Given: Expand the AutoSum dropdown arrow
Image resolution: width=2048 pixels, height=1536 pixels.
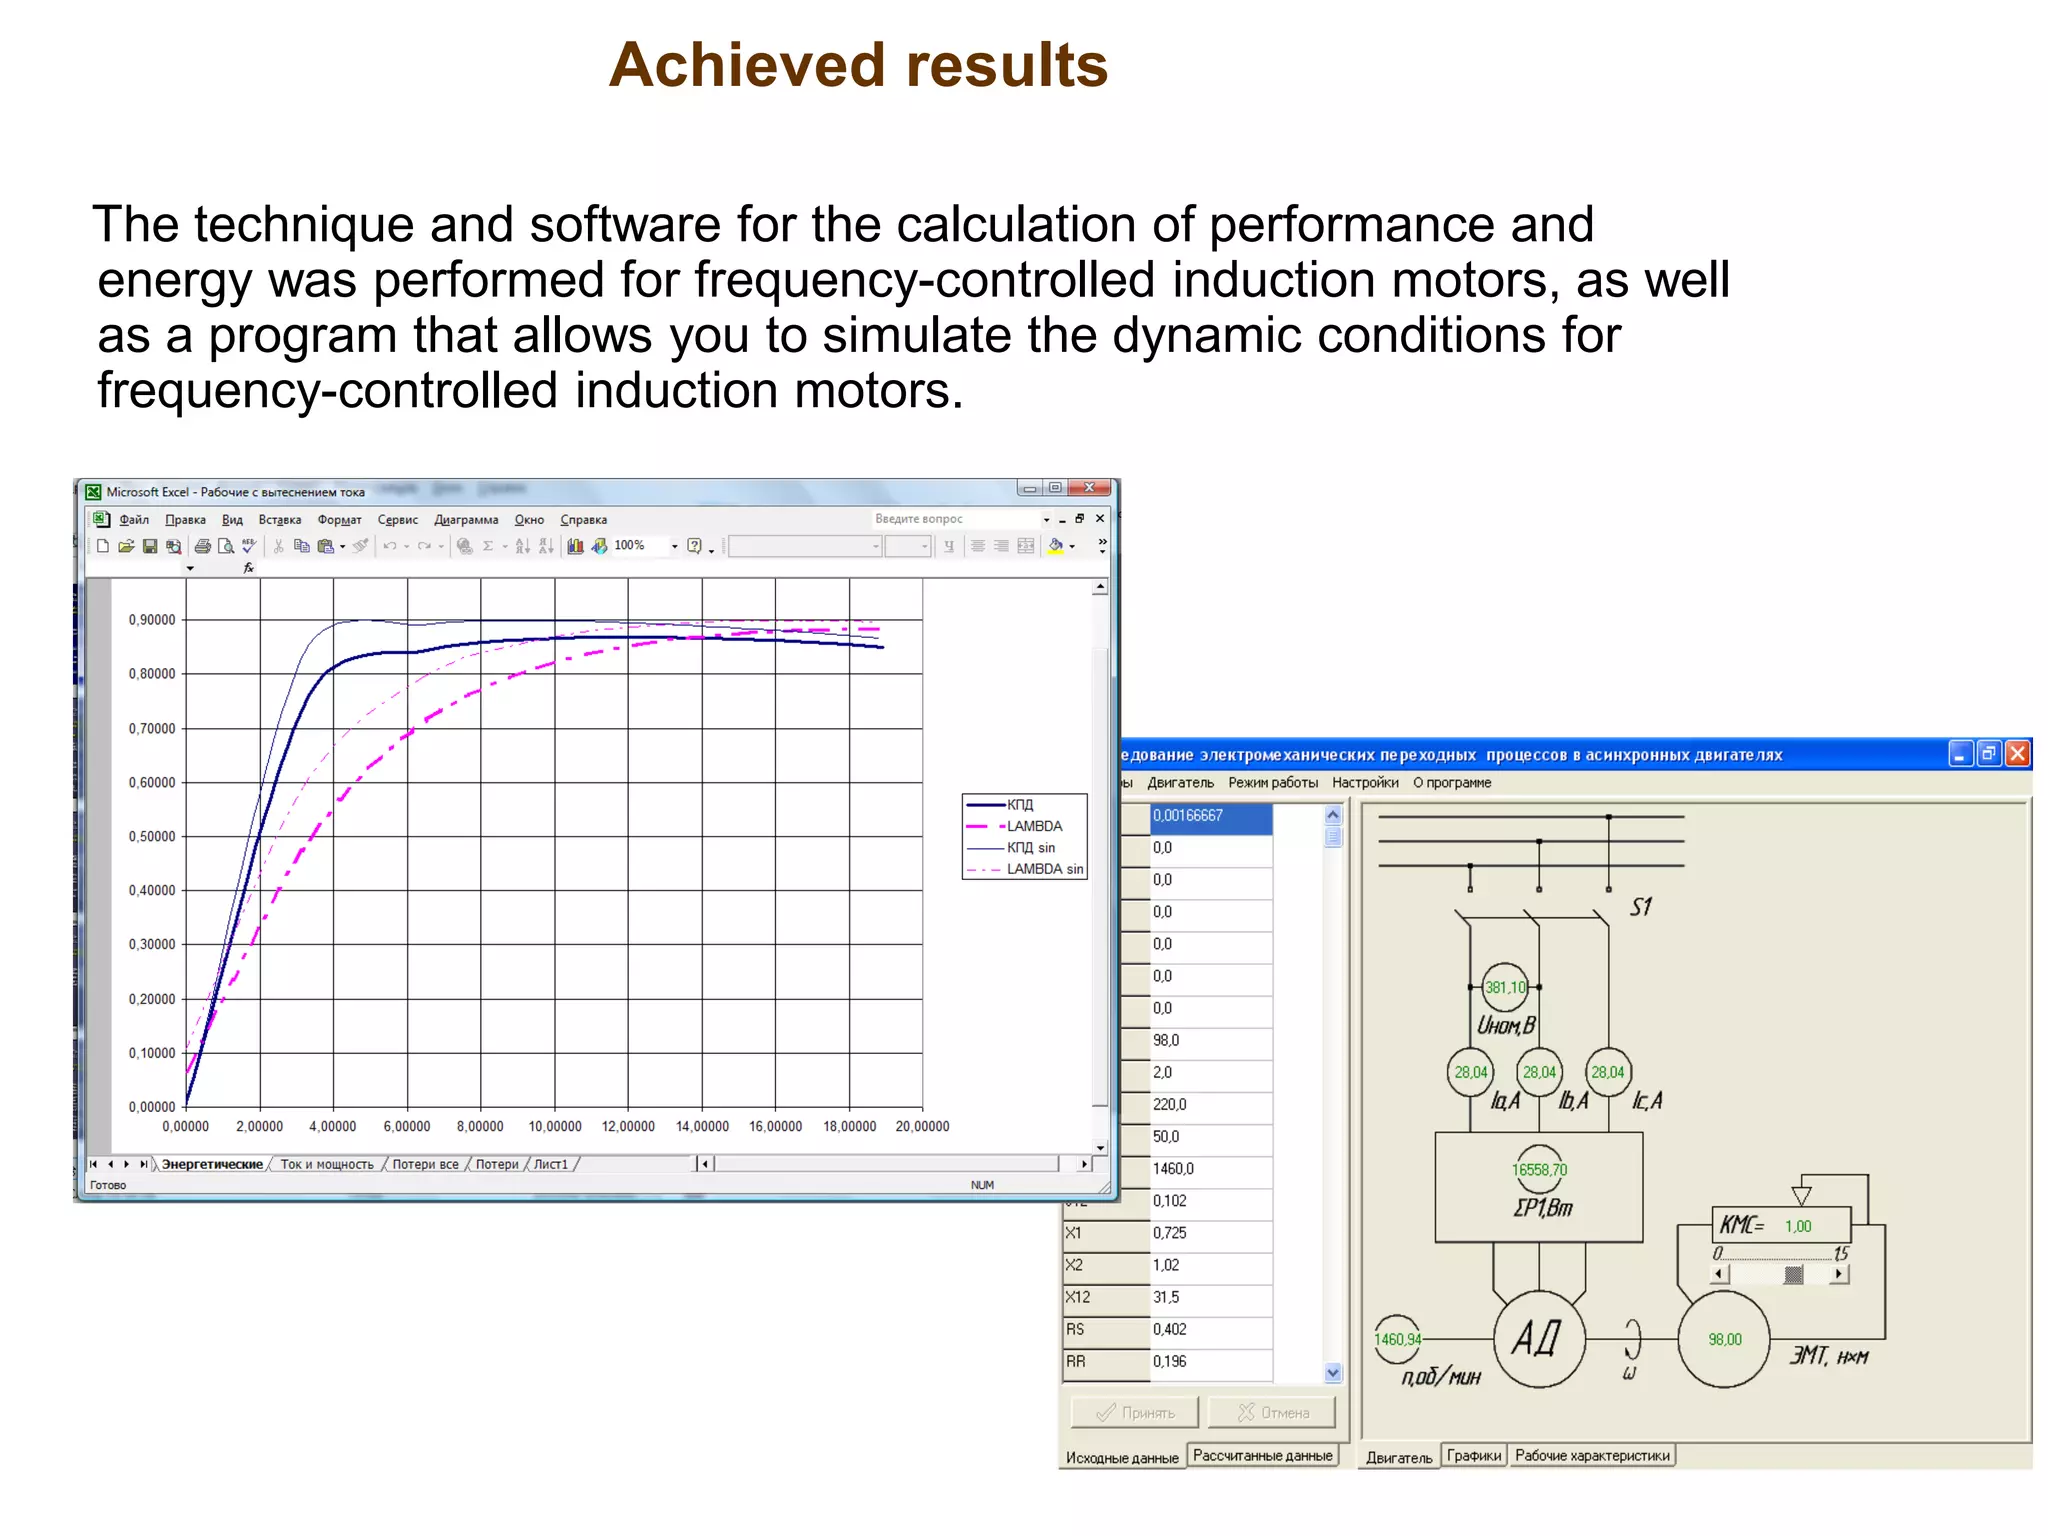Looking at the screenshot, I should (505, 547).
